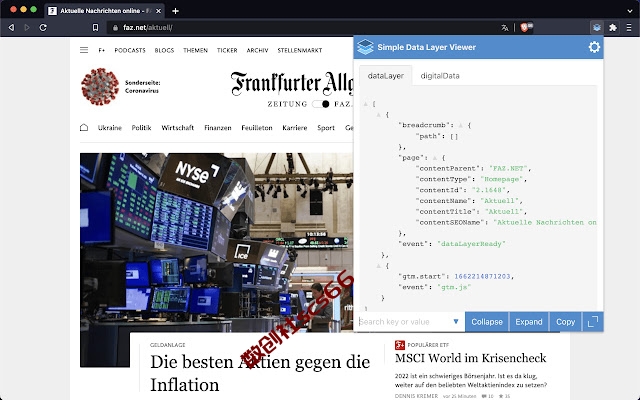This screenshot has height=400, width=640.
Task: Open the Coronavirus Sonderseite image
Action: pyautogui.click(x=100, y=87)
